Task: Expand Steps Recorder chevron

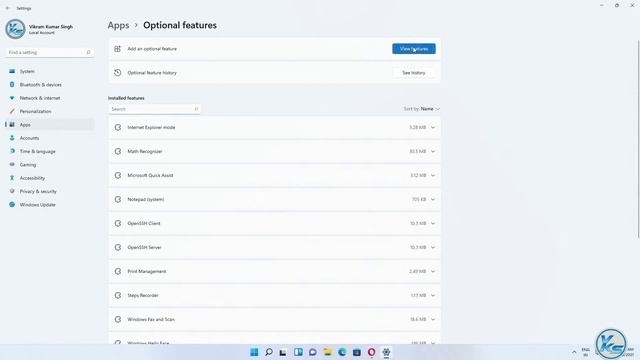Action: [433, 296]
